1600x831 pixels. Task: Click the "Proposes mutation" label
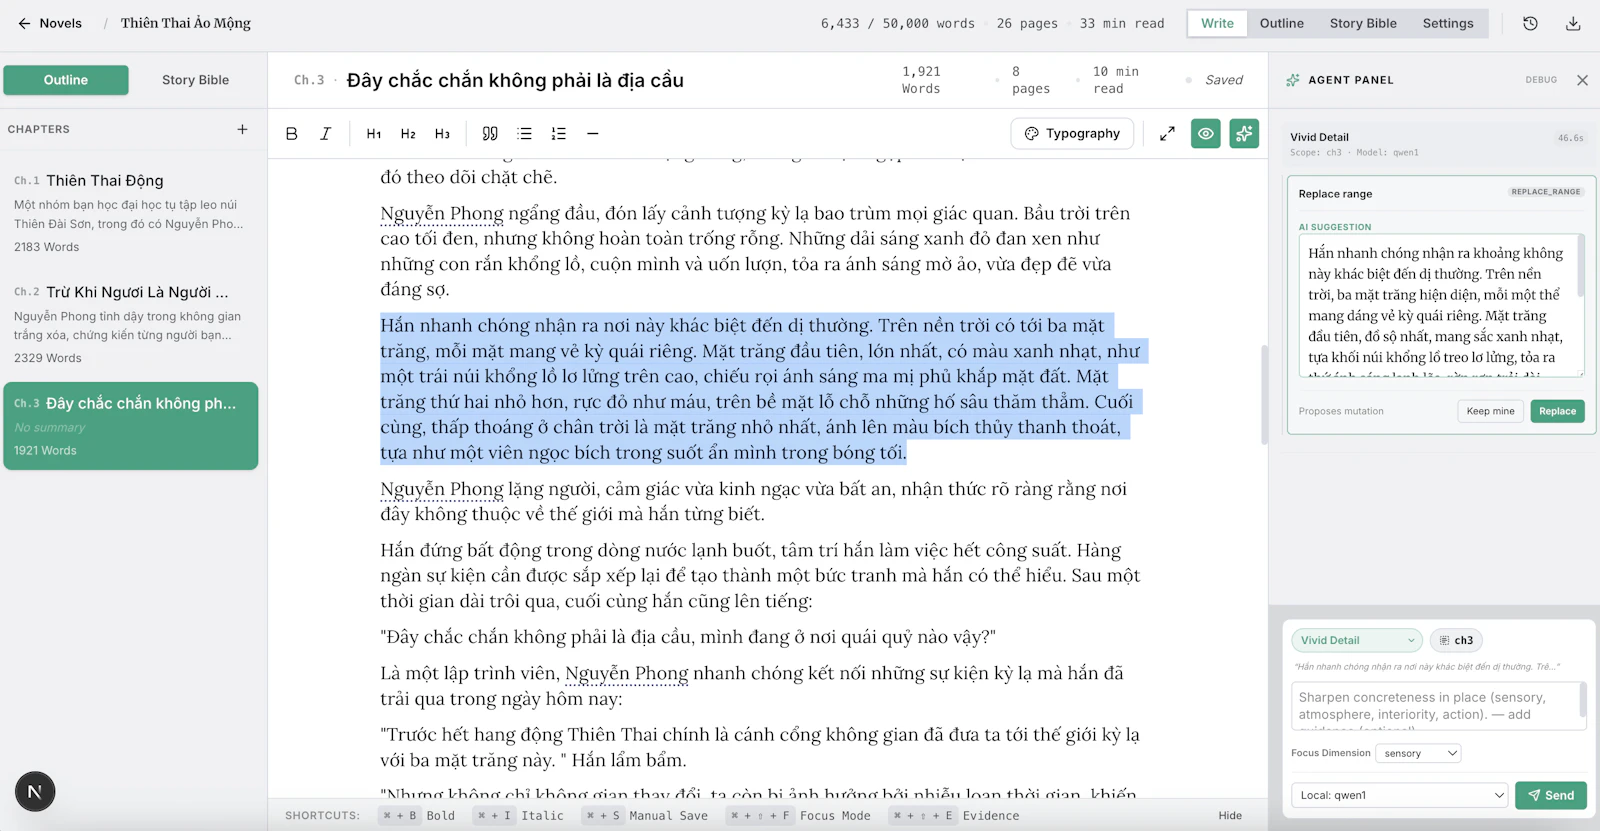point(1341,411)
